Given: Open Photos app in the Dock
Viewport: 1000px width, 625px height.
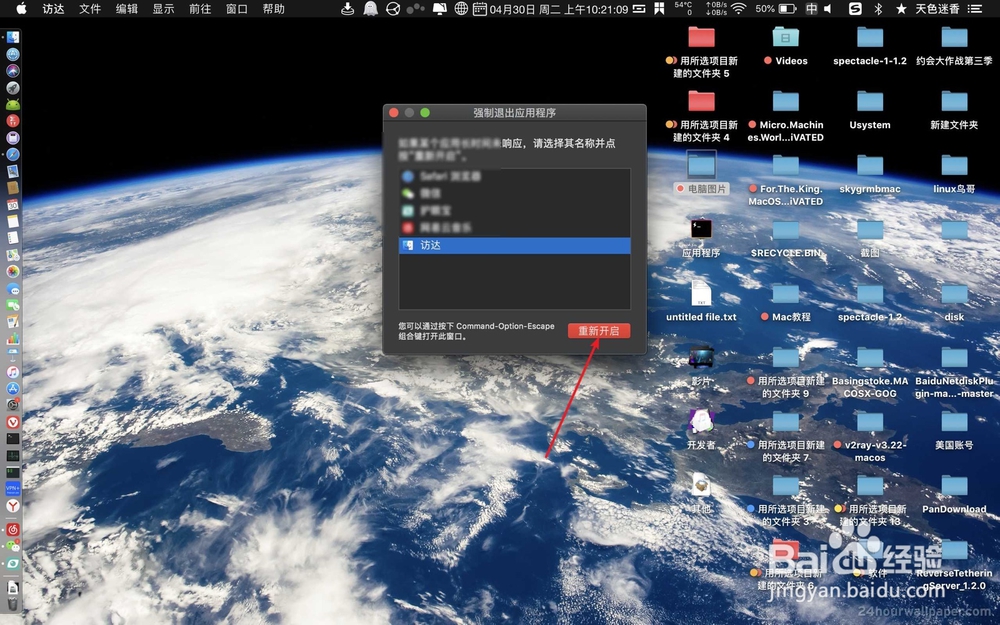Looking at the screenshot, I should click(13, 272).
